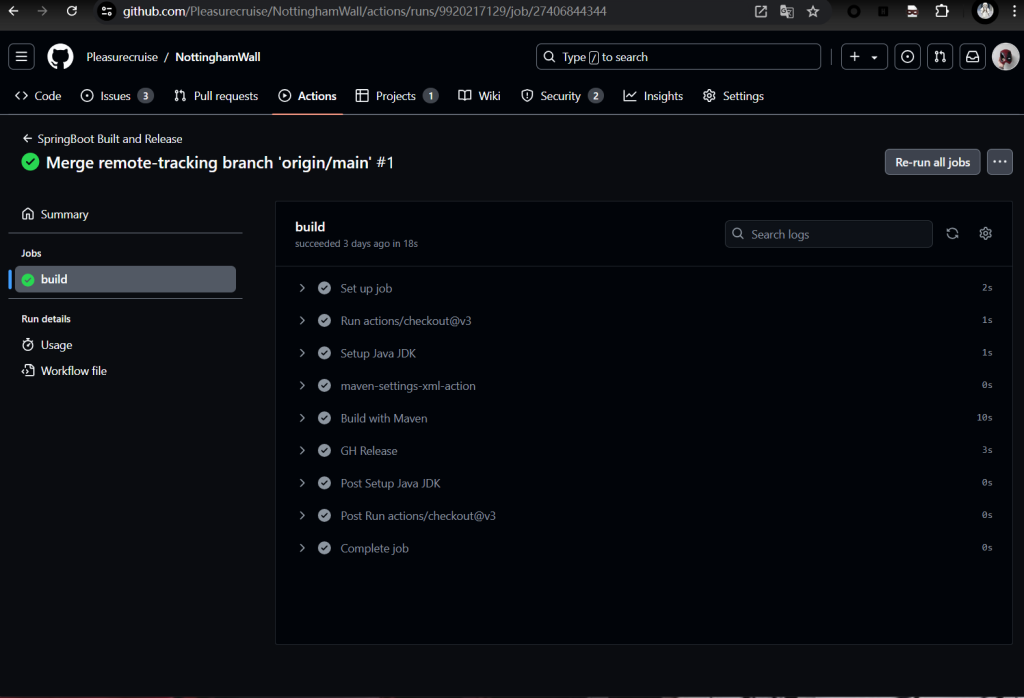1024x698 pixels.
Task: Open the more actions ellipsis button
Action: coord(1000,162)
